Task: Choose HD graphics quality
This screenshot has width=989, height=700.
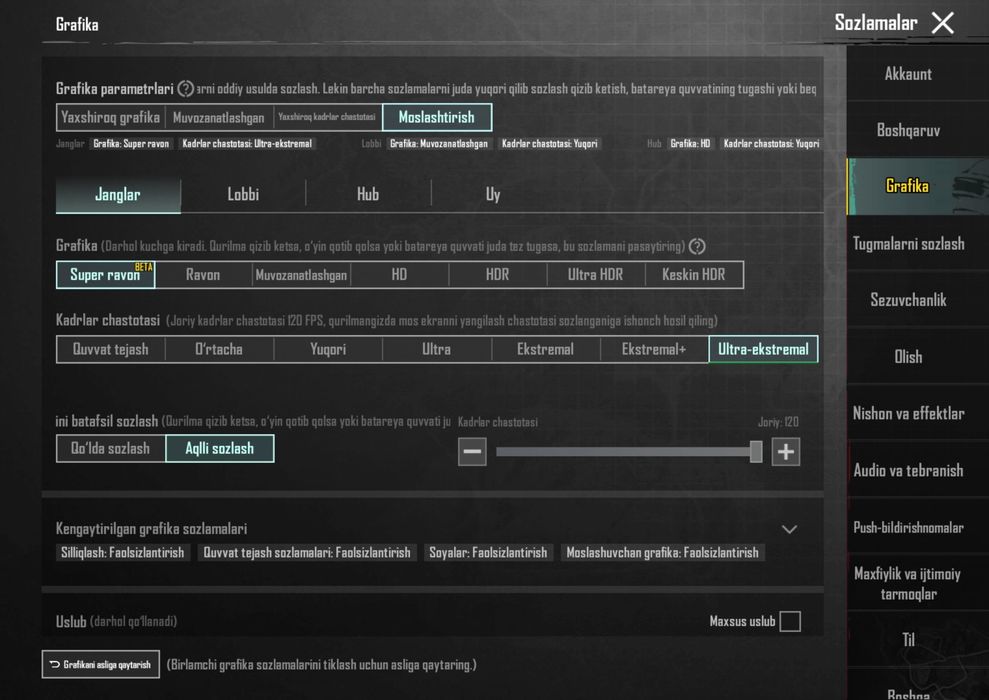Action: click(399, 275)
